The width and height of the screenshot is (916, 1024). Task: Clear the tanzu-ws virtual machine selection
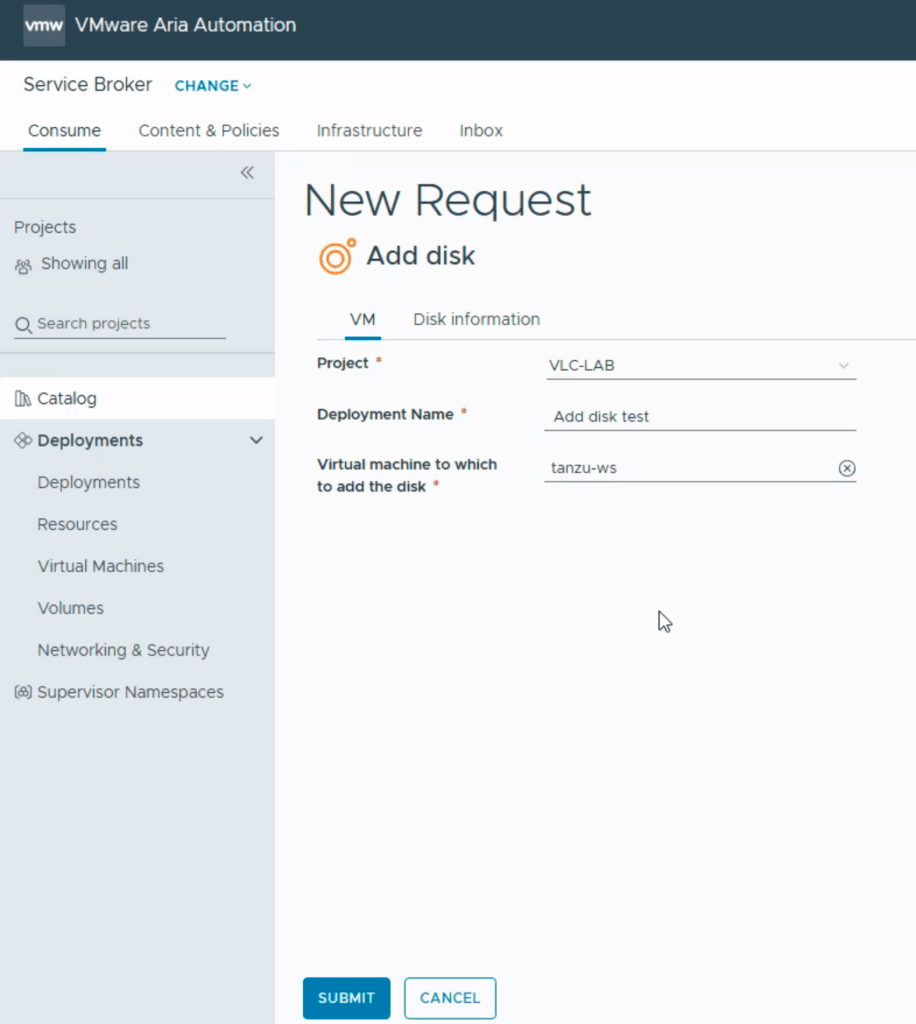point(847,468)
